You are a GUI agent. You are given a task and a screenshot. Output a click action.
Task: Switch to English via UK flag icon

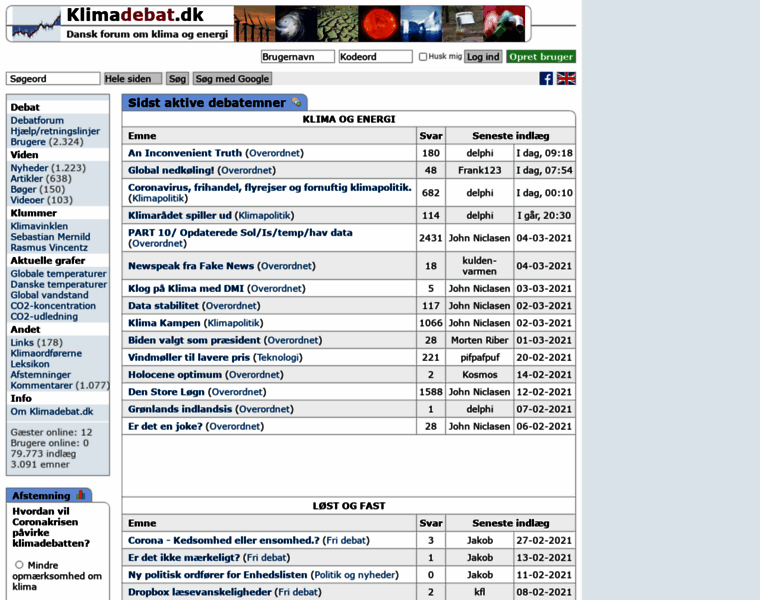click(x=566, y=79)
